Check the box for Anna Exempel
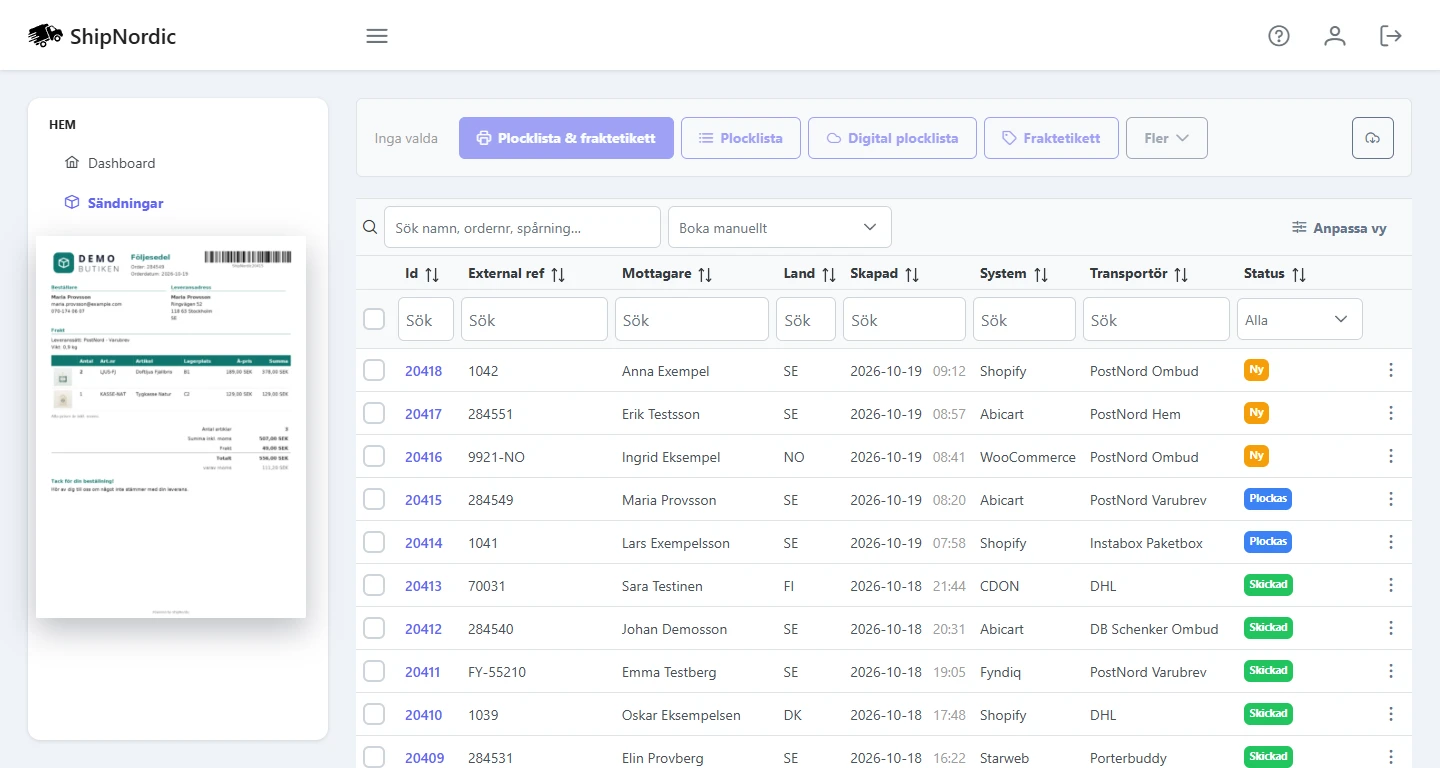 pos(374,371)
